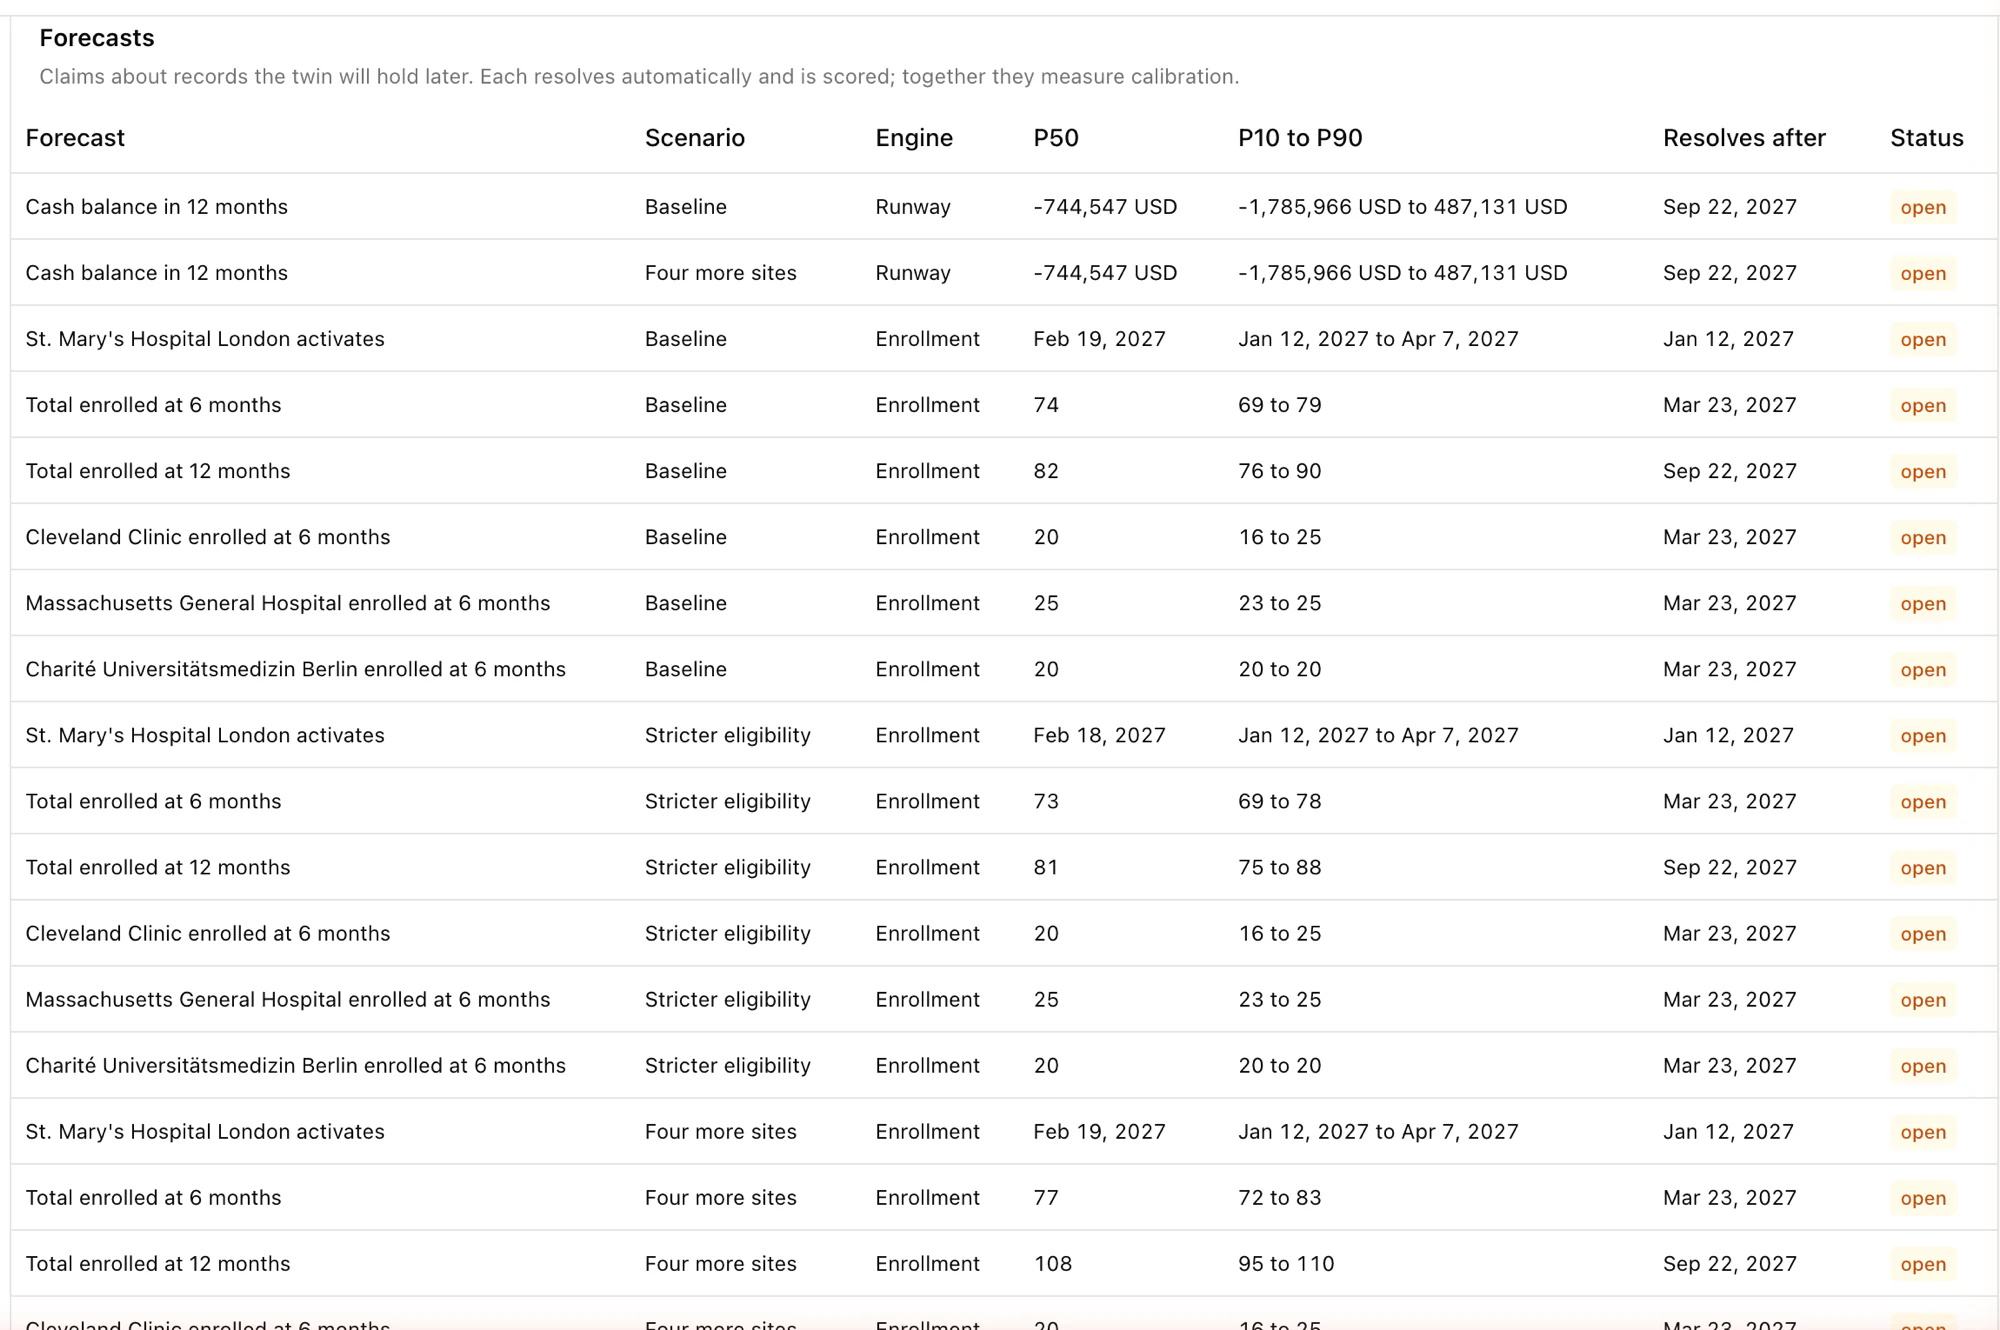Click the P10 to P90 column header
The width and height of the screenshot is (2000, 1330).
1300,138
